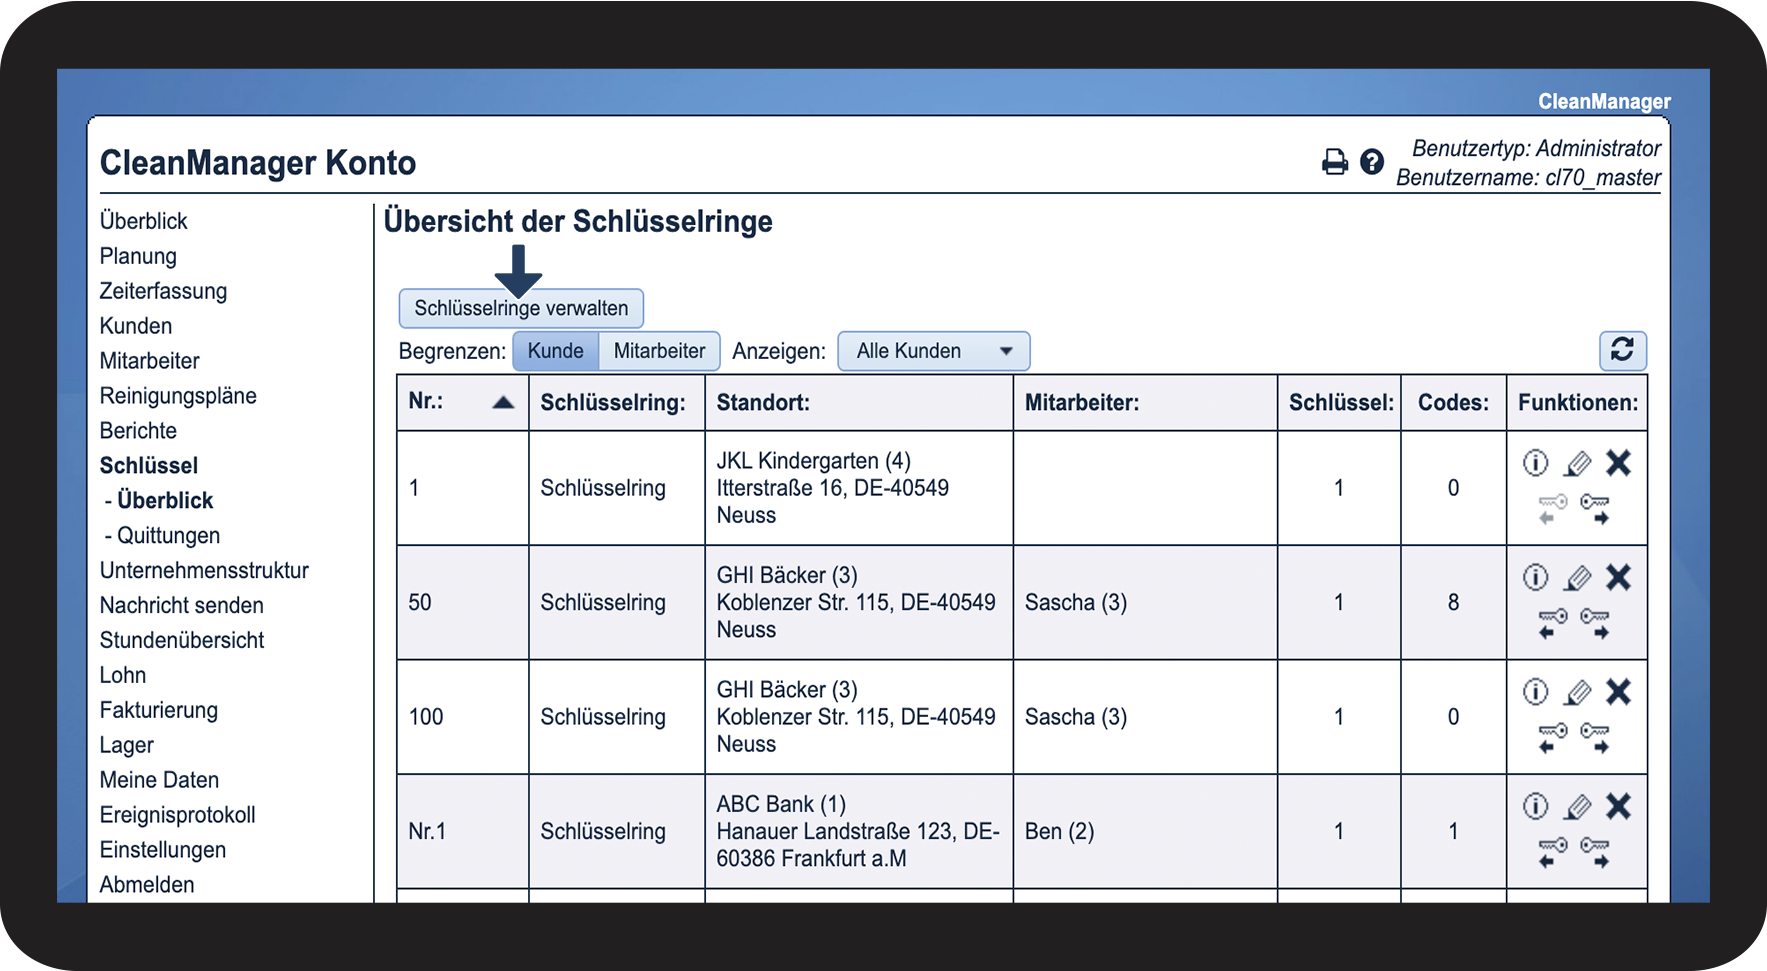
Task: Open the Alle Kunden dropdown
Action: 933,351
